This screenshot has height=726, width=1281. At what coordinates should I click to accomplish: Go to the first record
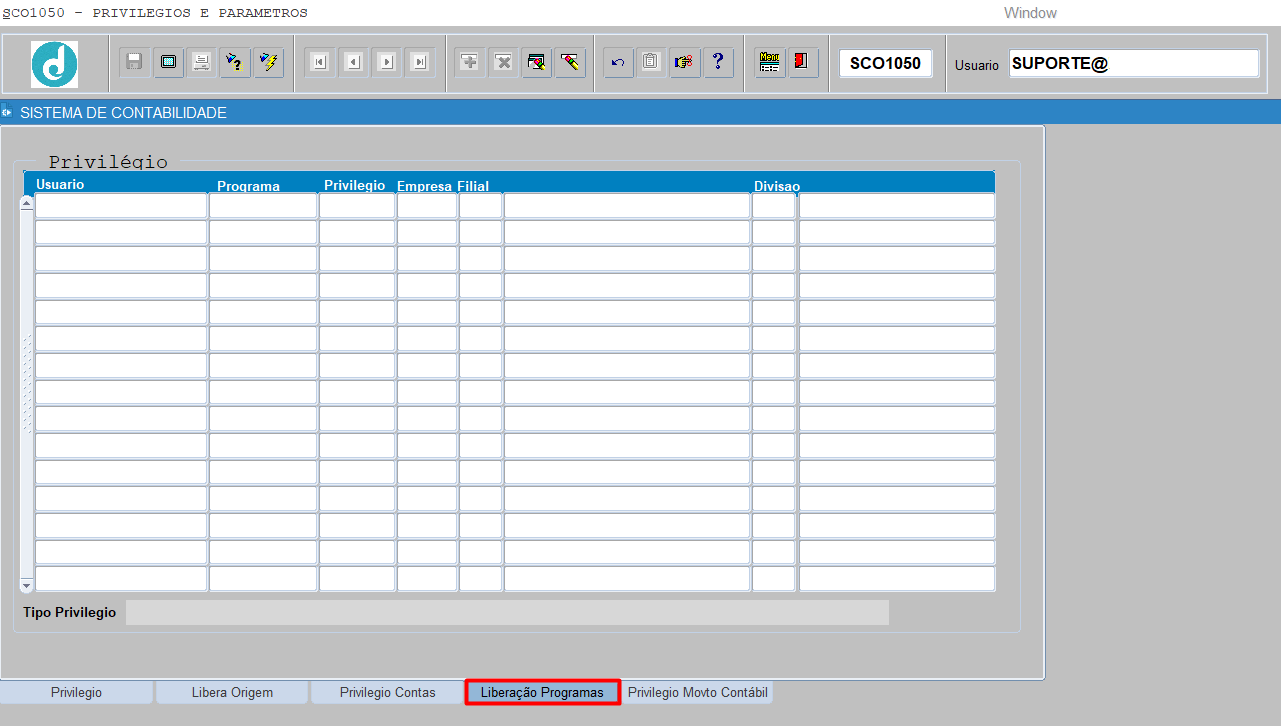point(320,62)
